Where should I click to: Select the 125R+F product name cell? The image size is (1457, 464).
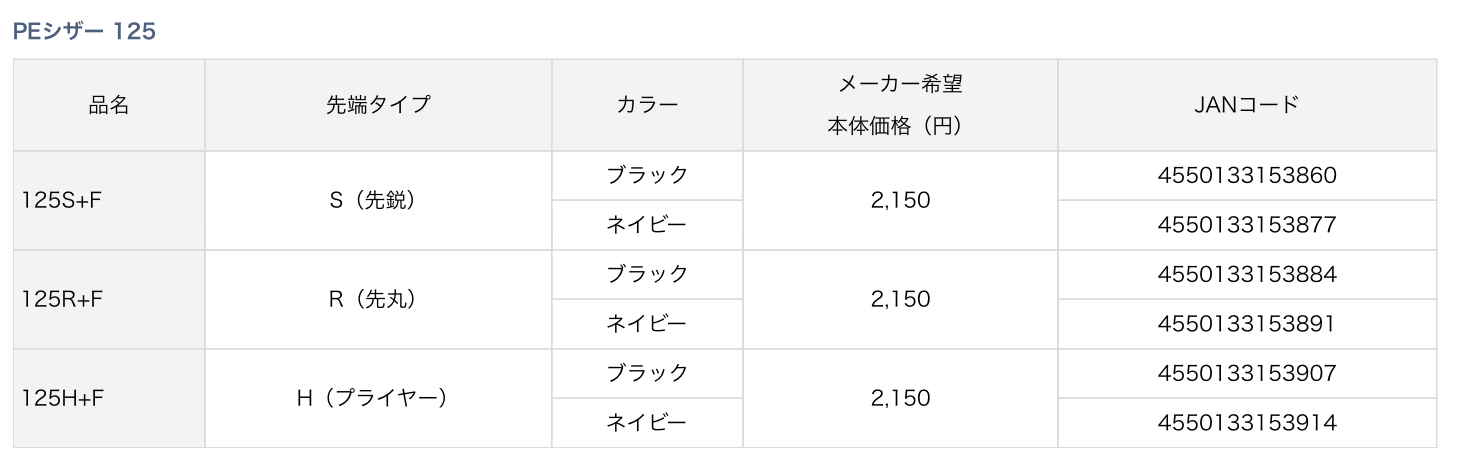[62, 299]
